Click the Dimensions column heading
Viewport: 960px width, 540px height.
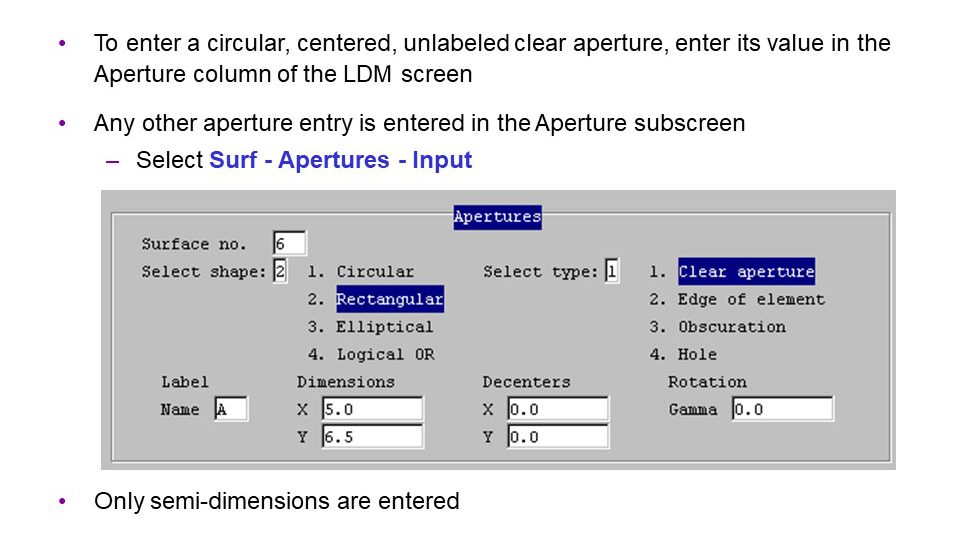(346, 381)
